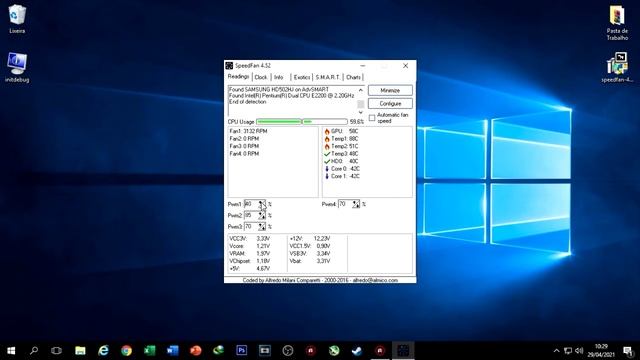Launch Word from the taskbar
640x360 pixels.
[x=173, y=351]
